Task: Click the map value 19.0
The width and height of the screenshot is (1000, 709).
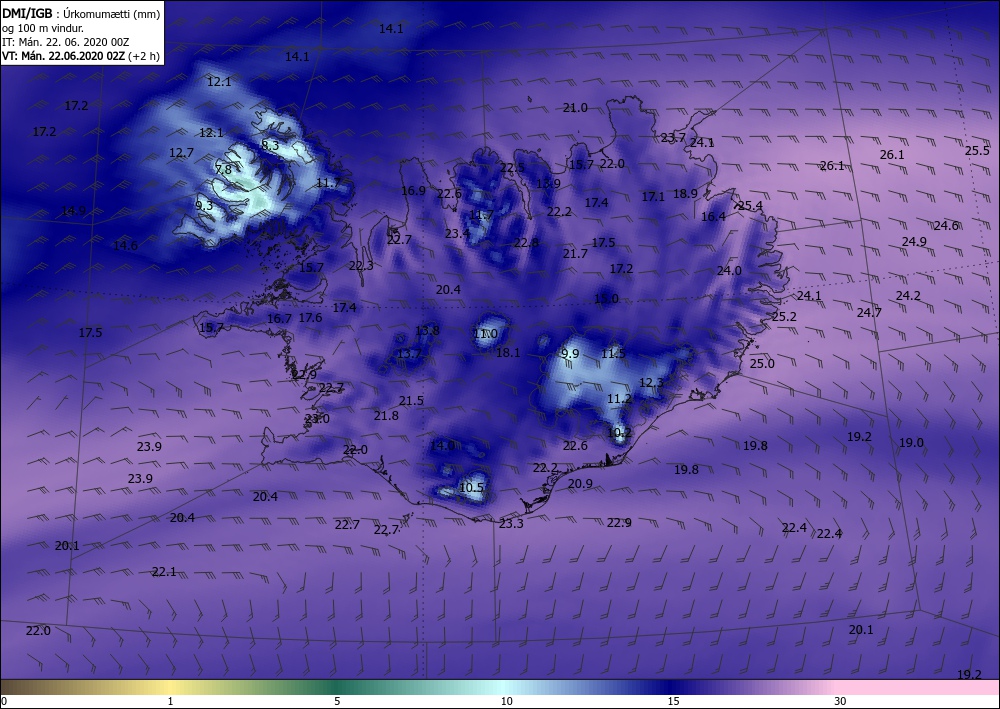Action: (911, 442)
